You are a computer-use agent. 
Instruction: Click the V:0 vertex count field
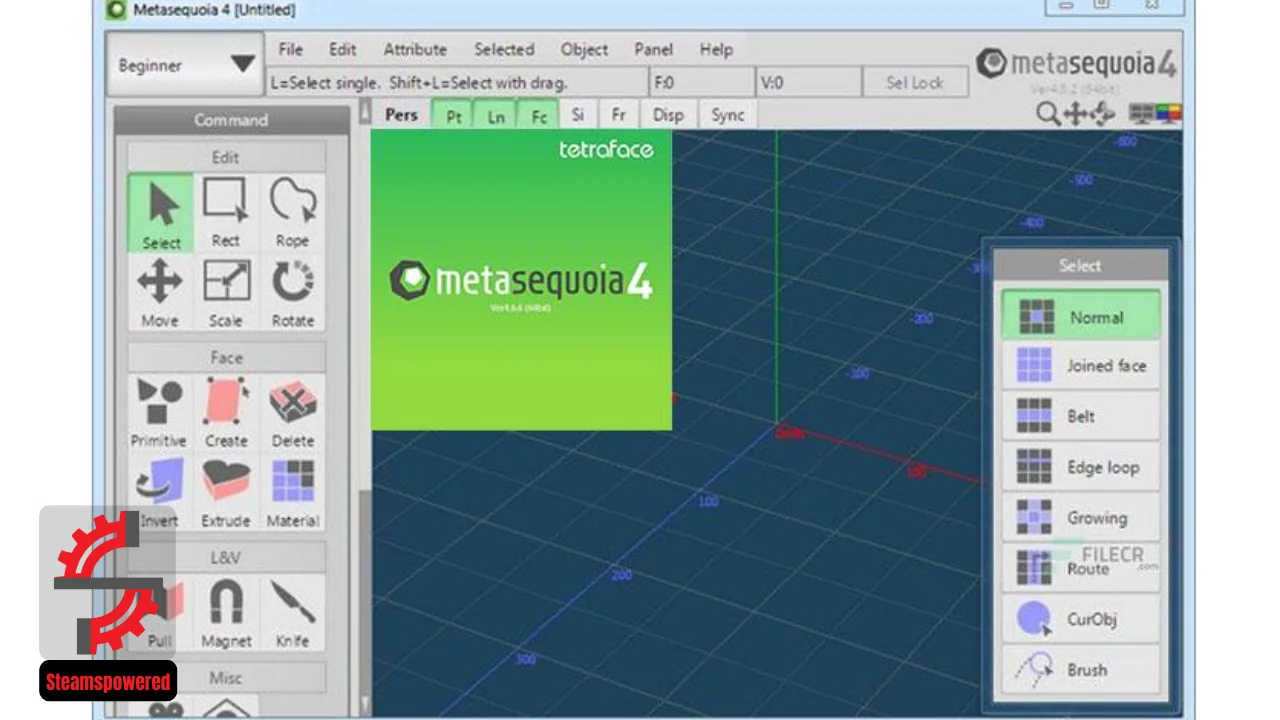(x=808, y=83)
